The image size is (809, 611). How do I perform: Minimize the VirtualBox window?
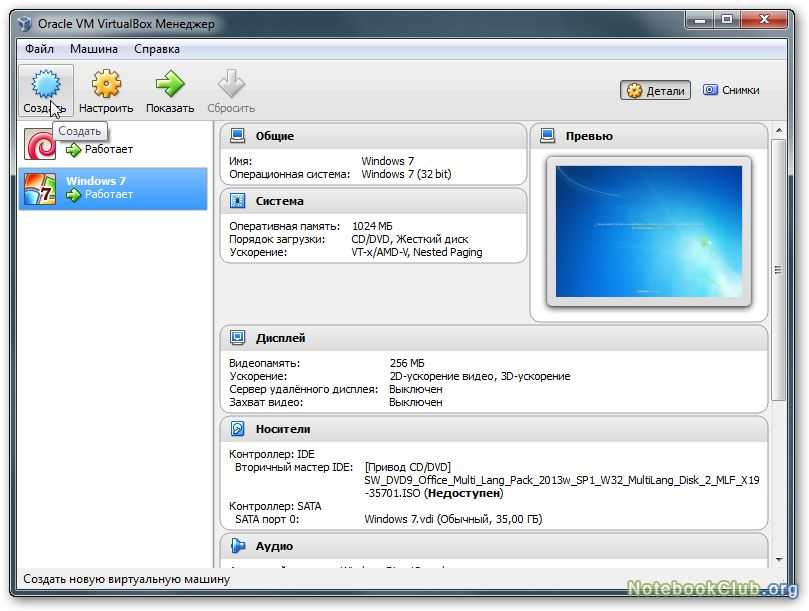click(700, 20)
